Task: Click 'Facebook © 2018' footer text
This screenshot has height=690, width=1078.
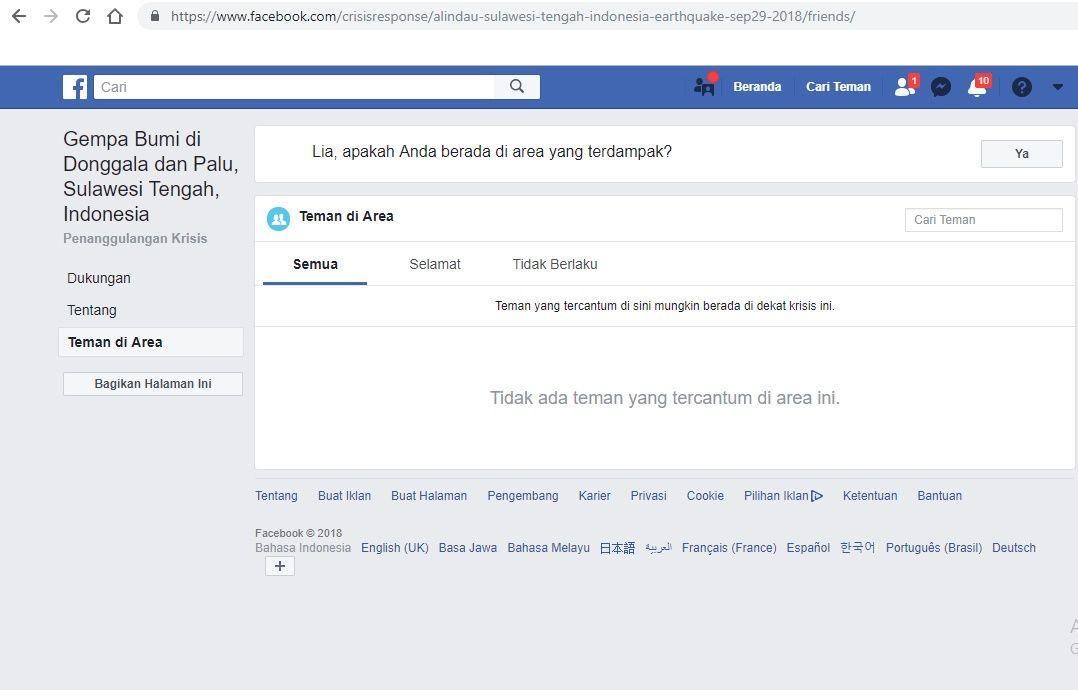Action: coord(298,533)
